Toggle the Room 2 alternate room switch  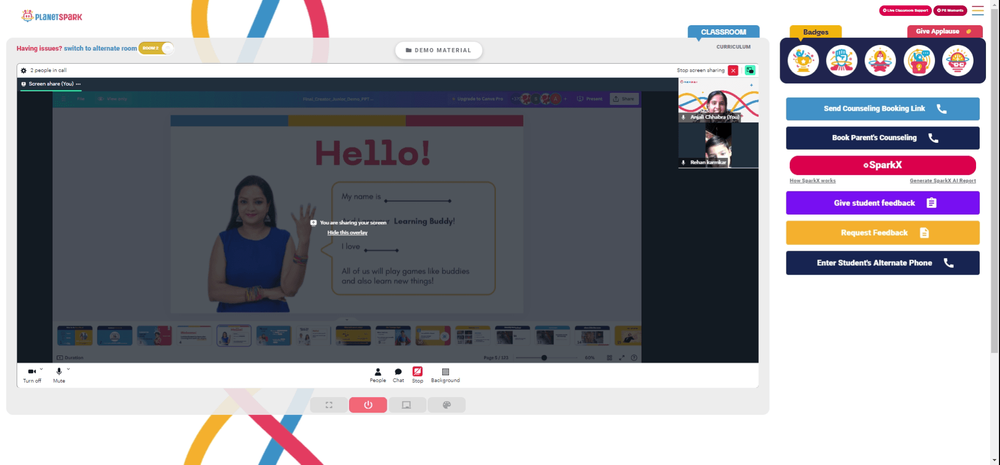[156, 48]
